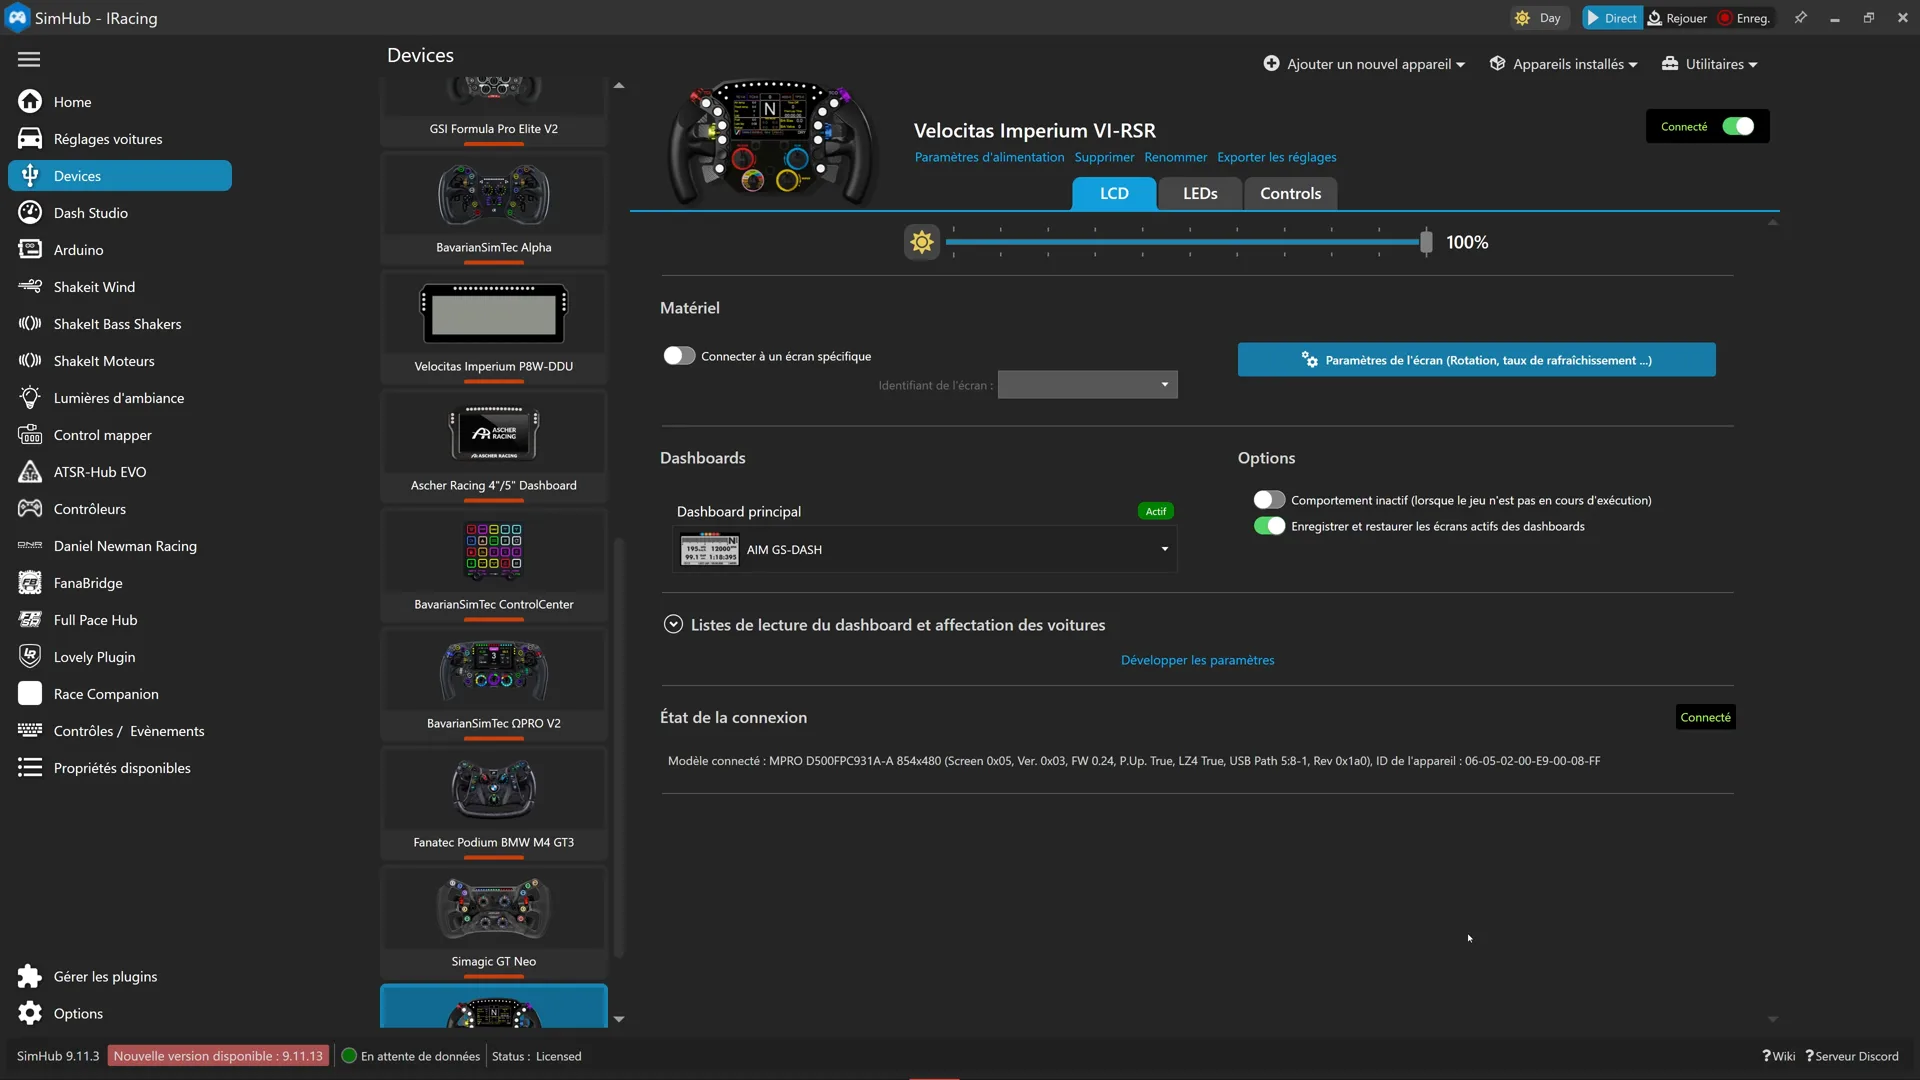Select the LCD tab
Viewport: 1920px width, 1080px height.
pos(1114,194)
